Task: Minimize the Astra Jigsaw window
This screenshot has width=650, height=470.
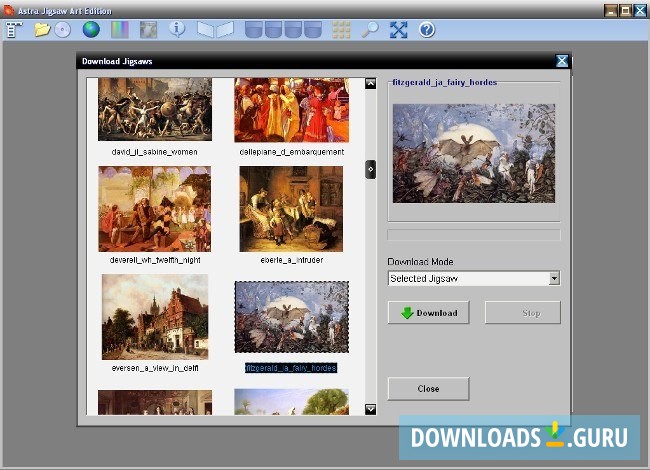Action: 611,10
